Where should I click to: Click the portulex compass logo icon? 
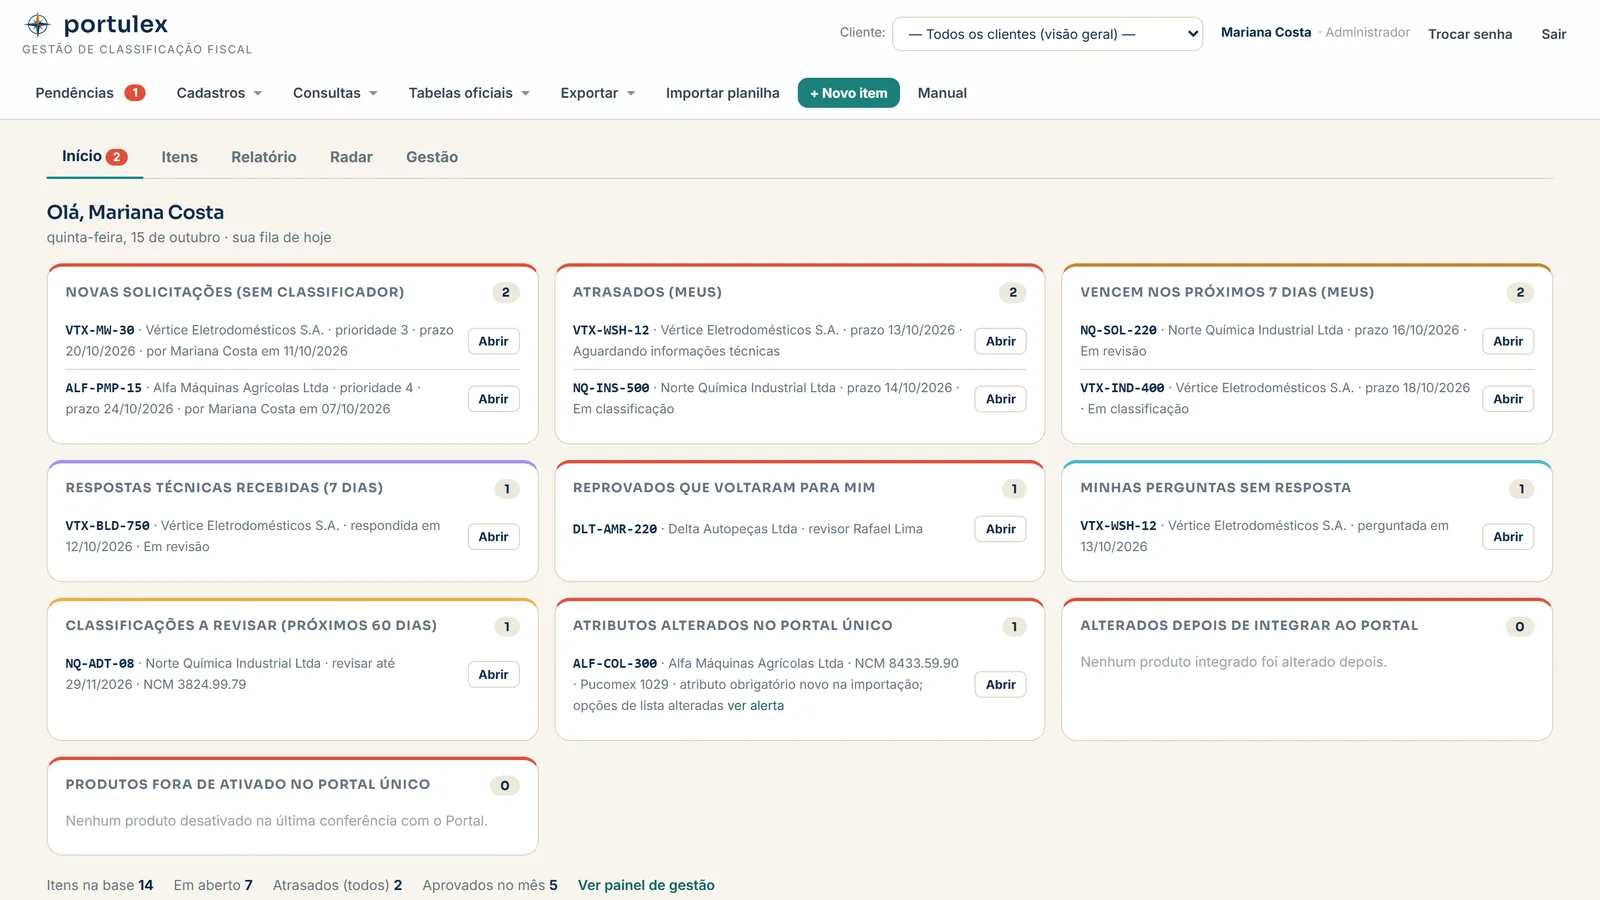tap(38, 24)
